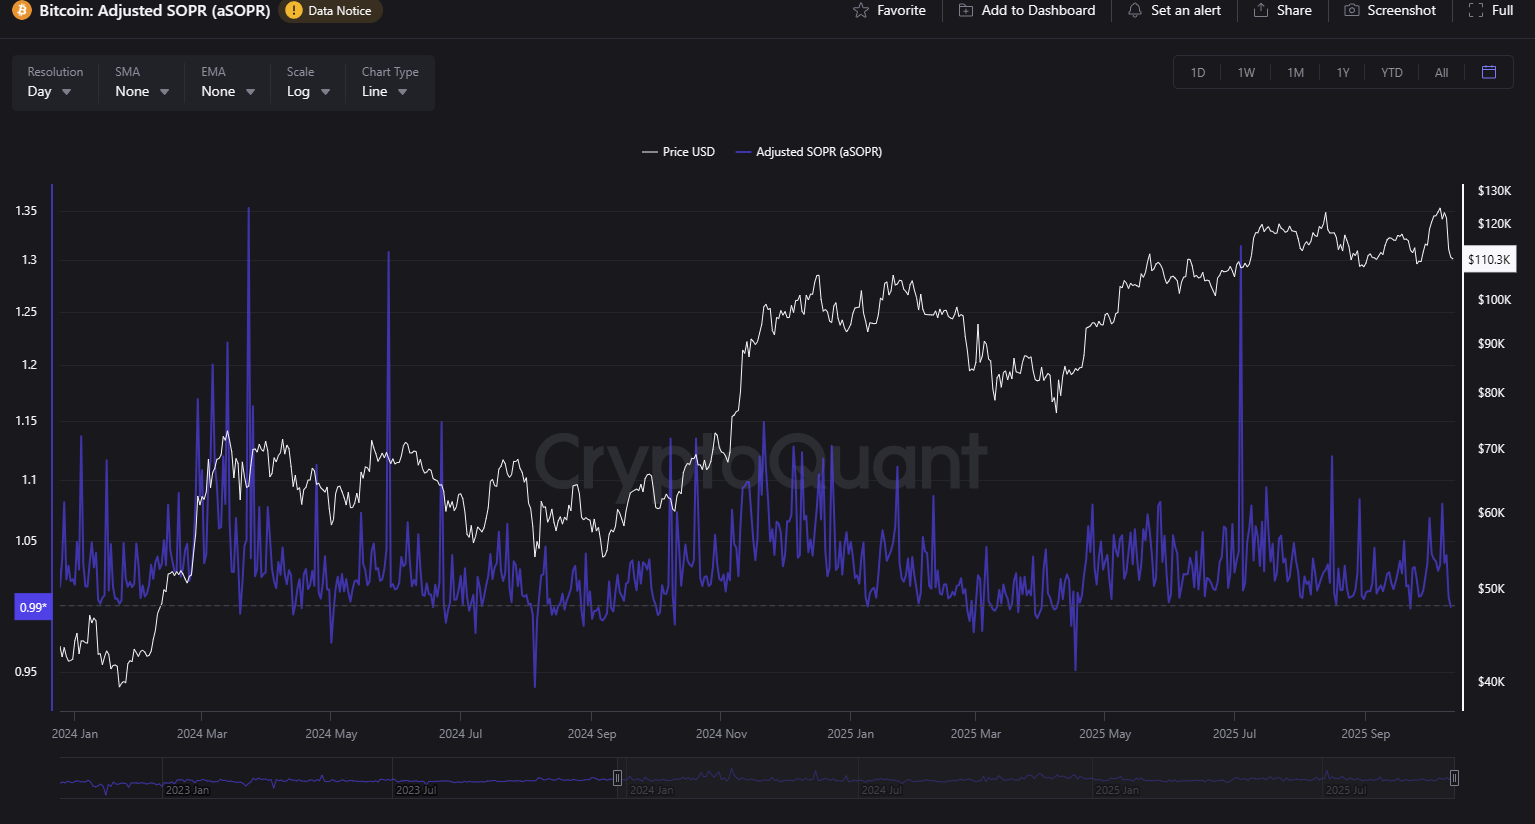Click the Set an alert bell icon

click(1135, 10)
